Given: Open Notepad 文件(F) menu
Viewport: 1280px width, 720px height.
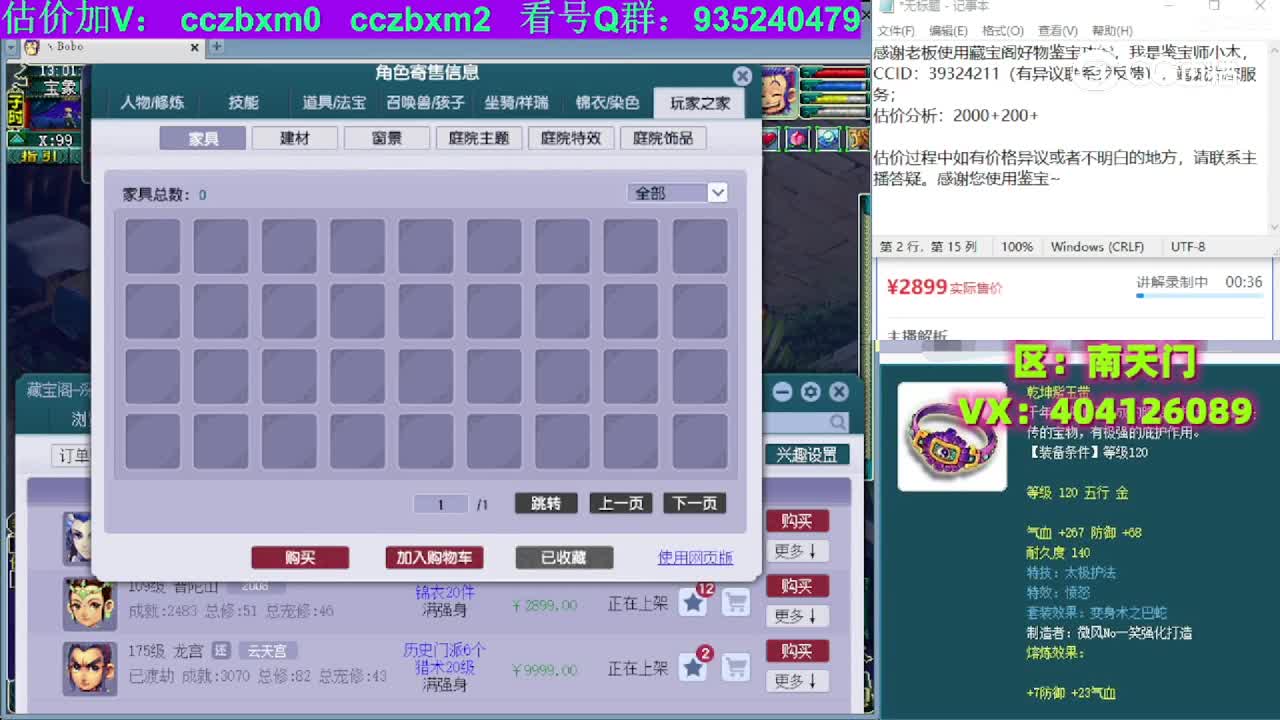Looking at the screenshot, I should point(895,31).
